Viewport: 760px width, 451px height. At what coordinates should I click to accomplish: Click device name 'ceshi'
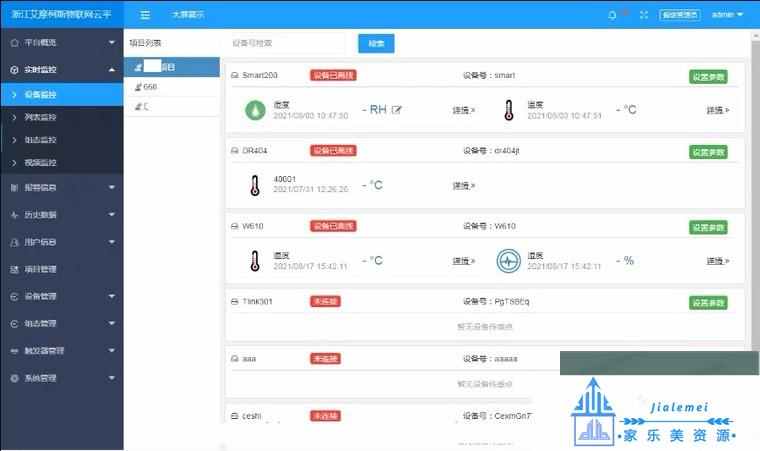(252, 416)
